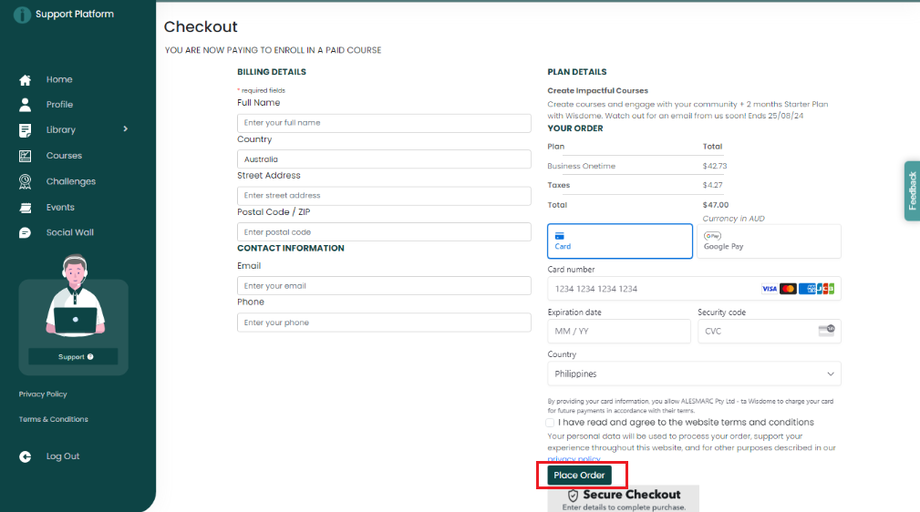Image resolution: width=920 pixels, height=512 pixels.
Task: Click the Support button under avatar
Action: (x=73, y=357)
